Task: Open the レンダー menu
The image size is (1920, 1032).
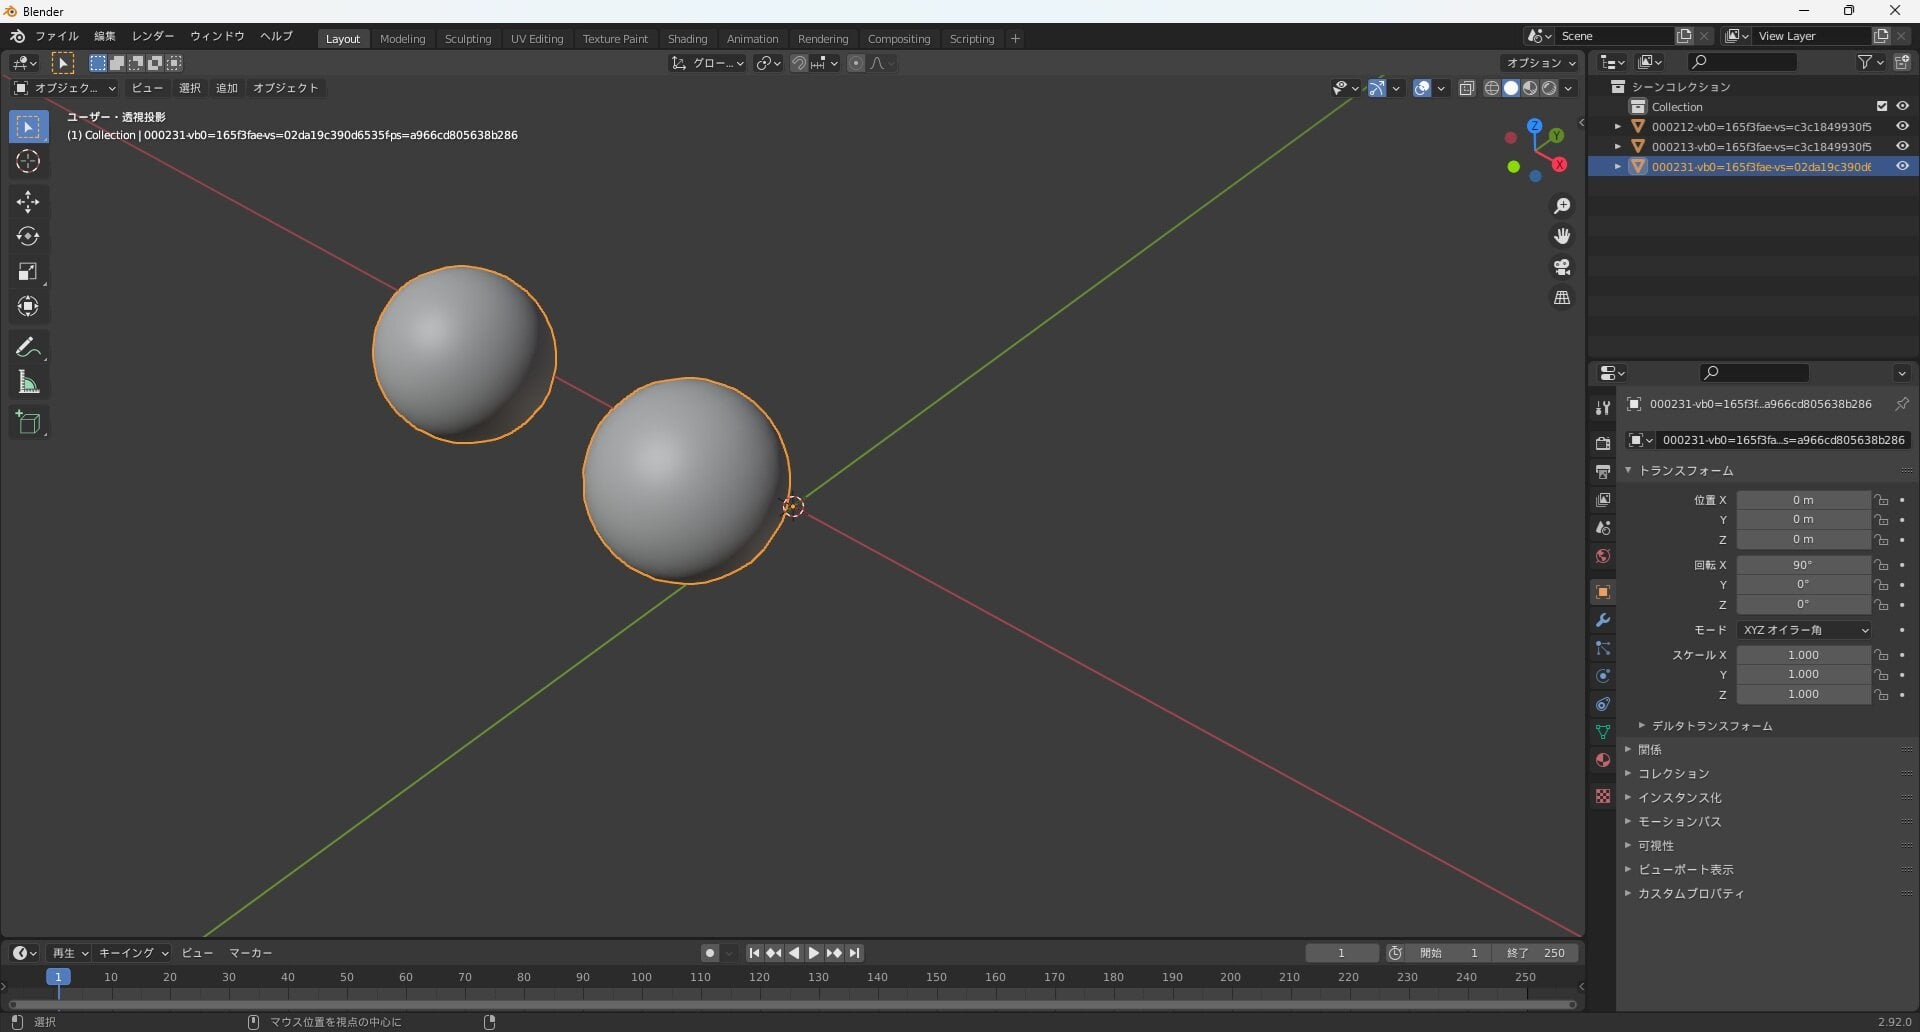Action: pyautogui.click(x=153, y=36)
